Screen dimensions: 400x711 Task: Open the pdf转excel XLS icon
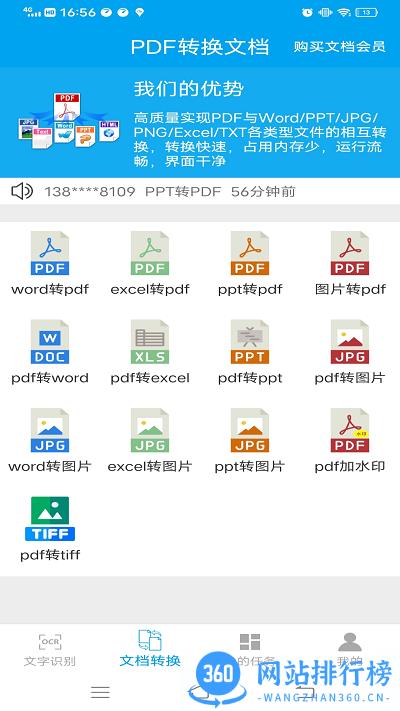tap(150, 341)
